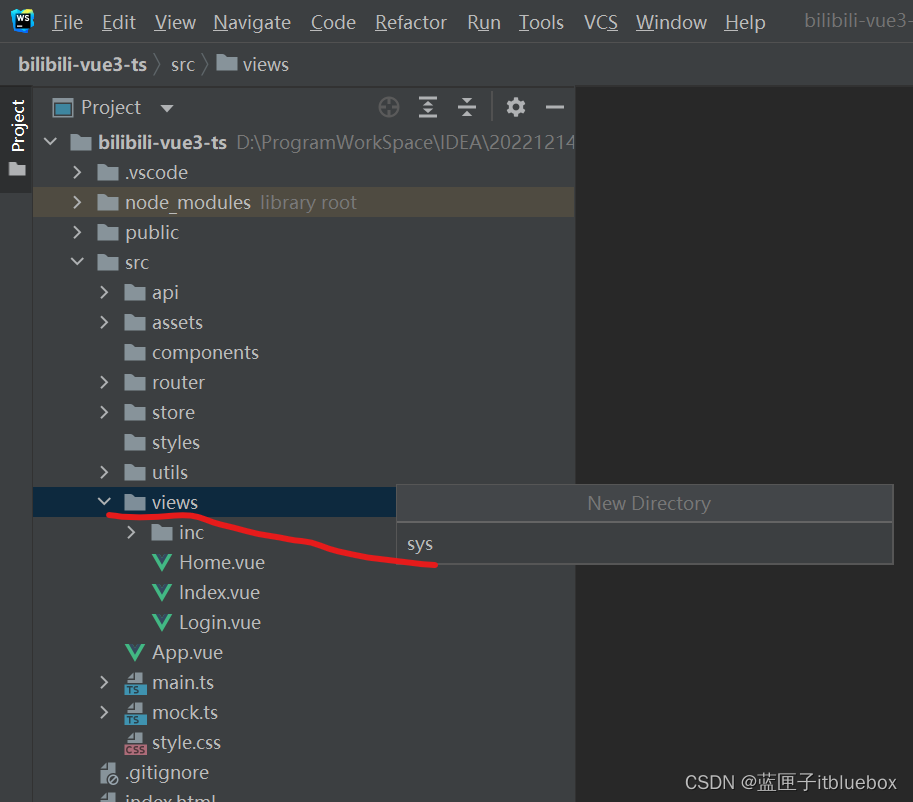Open the Run menu
Viewport: 913px width, 802px height.
pyautogui.click(x=484, y=23)
